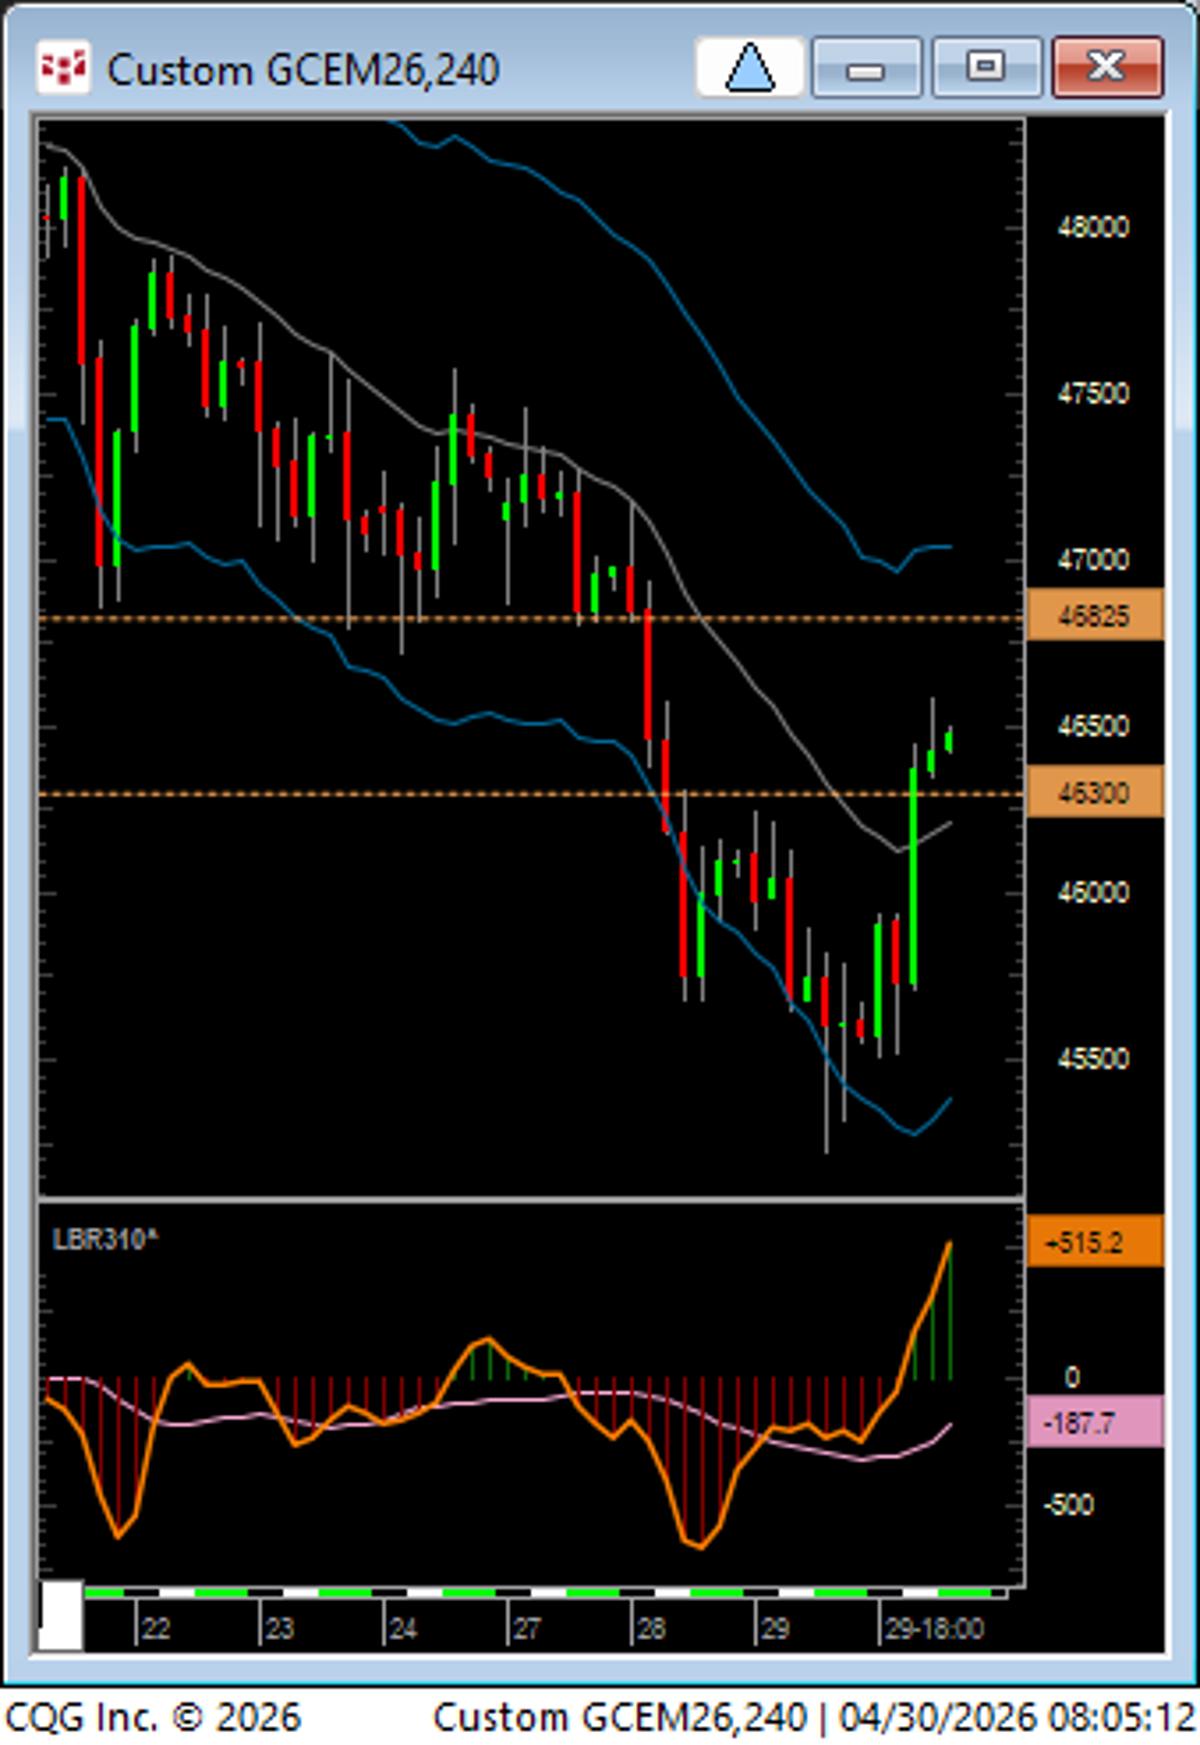Click the -500 oscillator scale label
The height and width of the screenshot is (1745, 1200).
(x=1068, y=1505)
